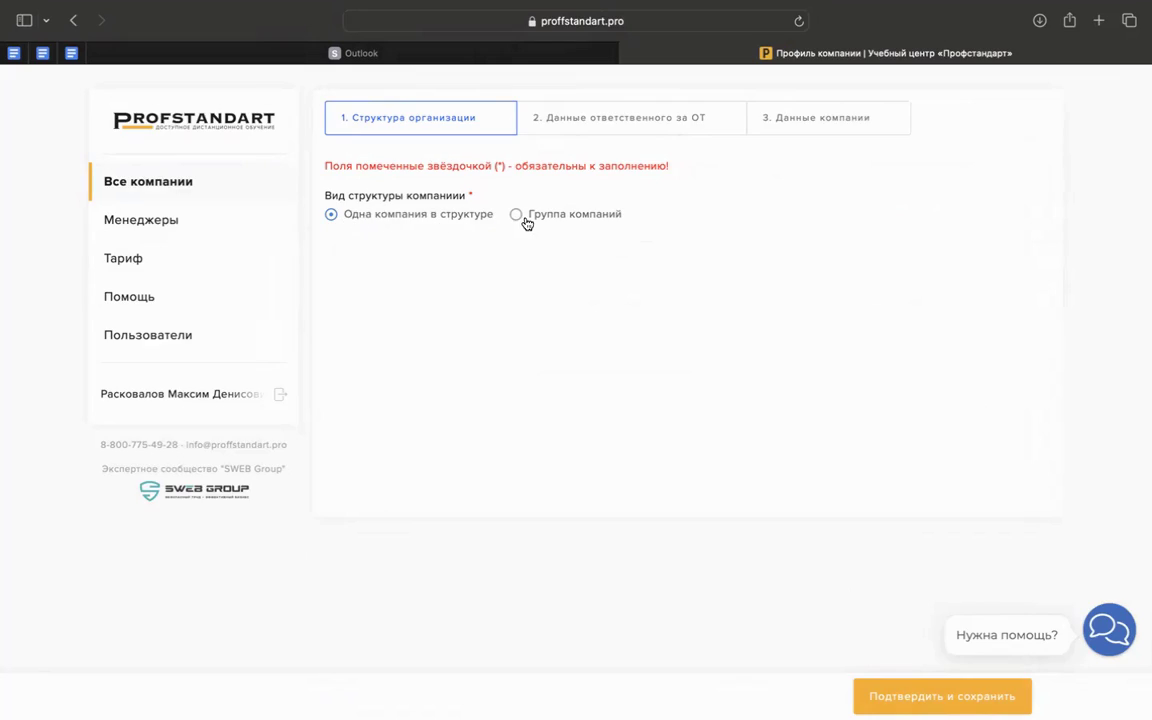This screenshot has width=1152, height=720.
Task: Select Одна компания в структуре radio
Action: point(331,215)
